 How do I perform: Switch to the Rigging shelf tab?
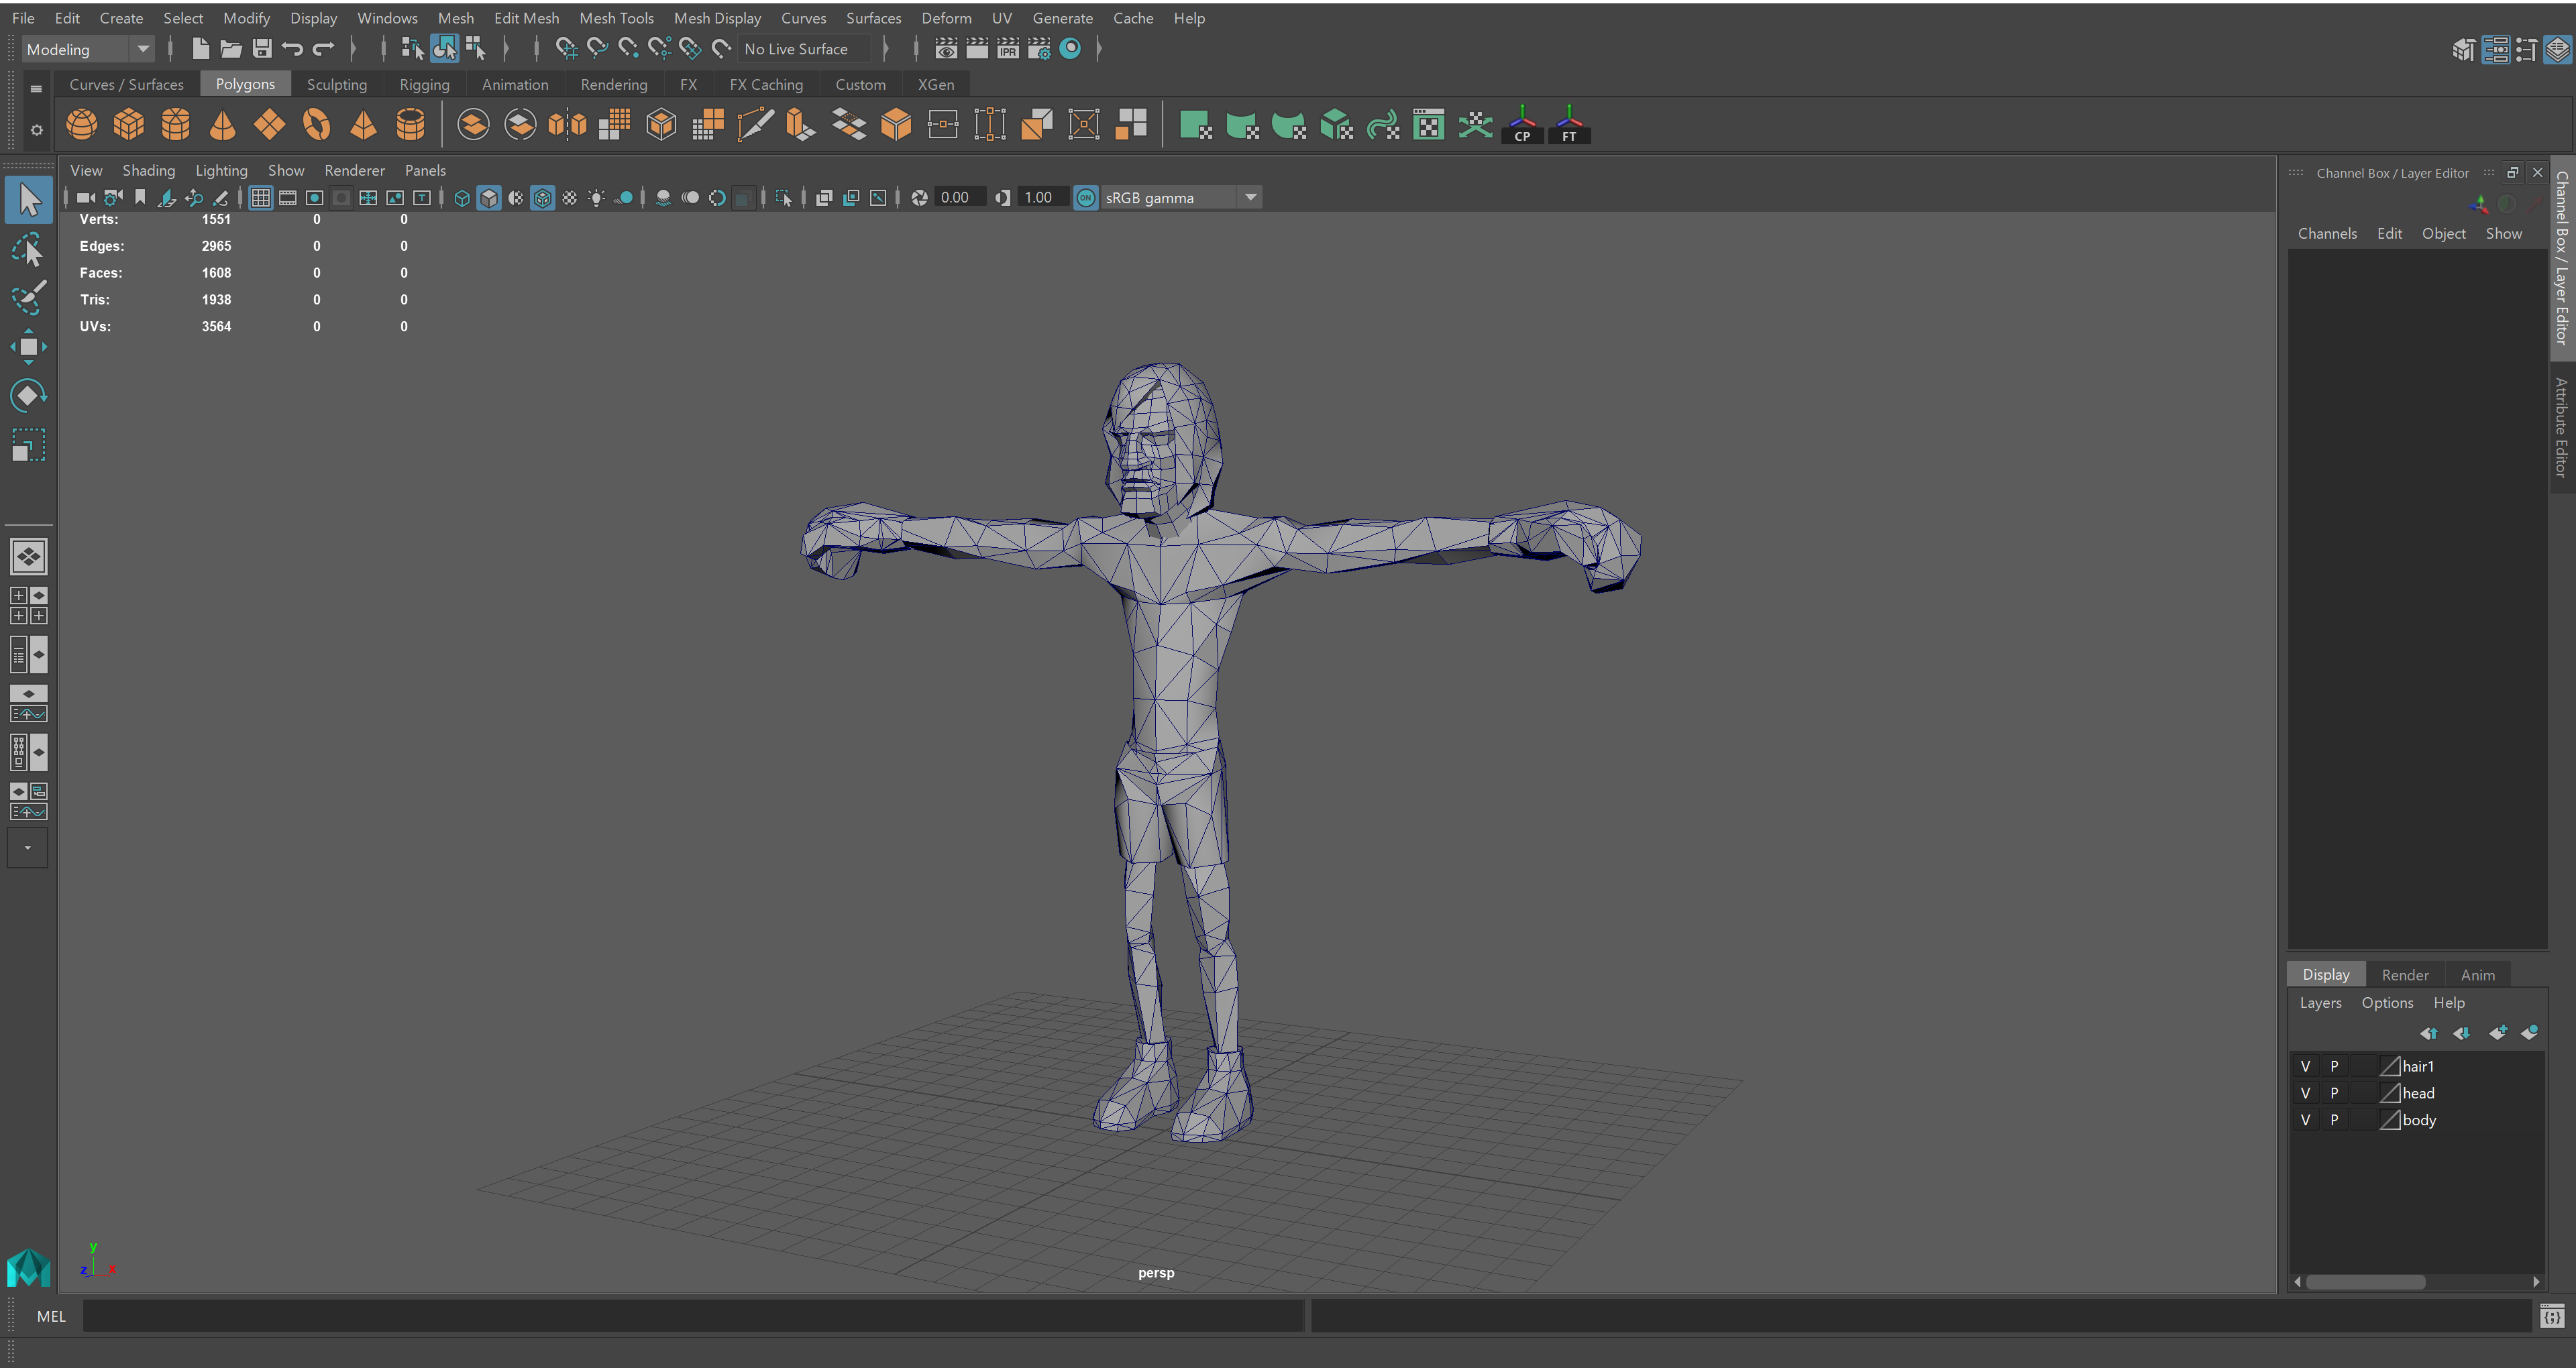(424, 84)
